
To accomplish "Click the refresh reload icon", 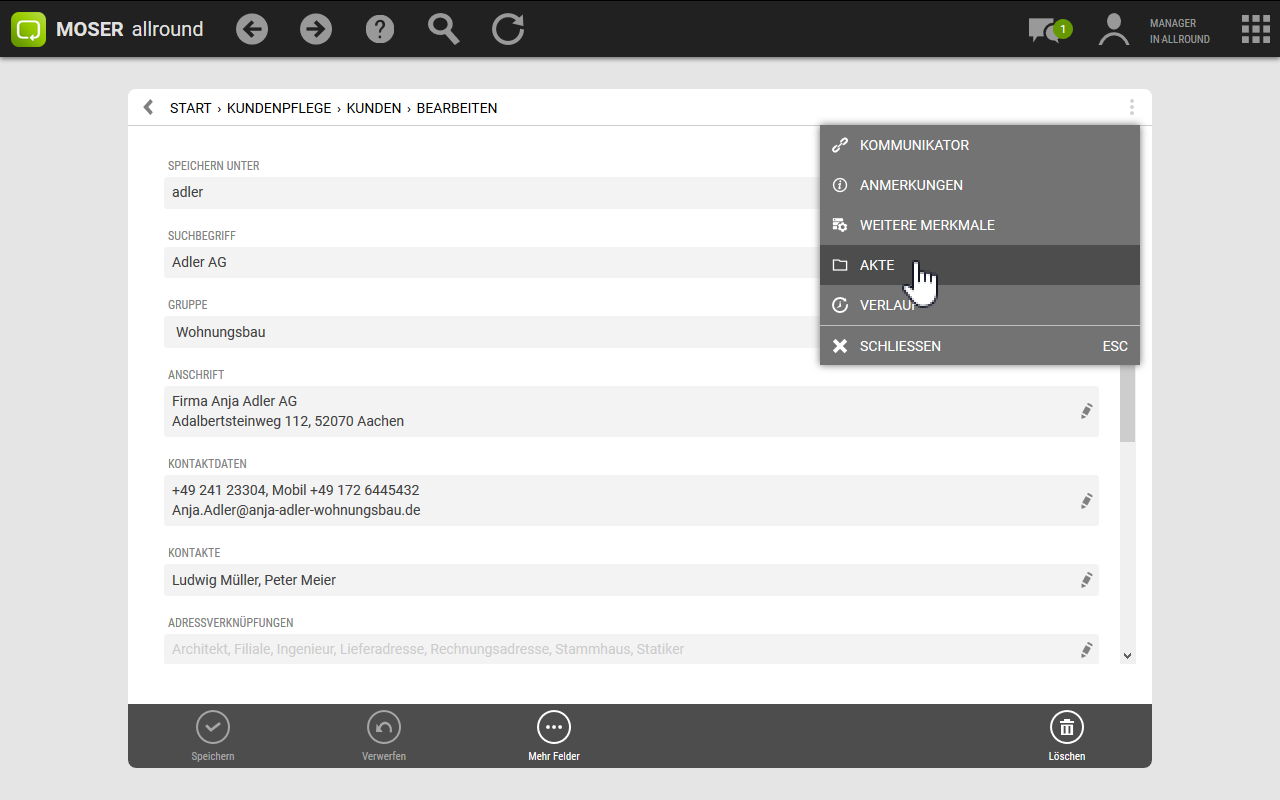I will tap(508, 29).
